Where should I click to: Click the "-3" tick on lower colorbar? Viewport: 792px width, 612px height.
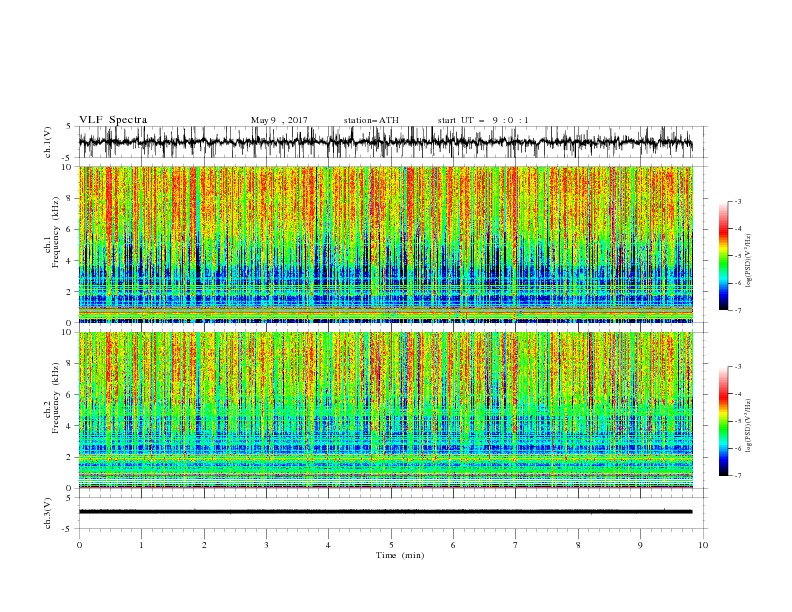click(738, 367)
